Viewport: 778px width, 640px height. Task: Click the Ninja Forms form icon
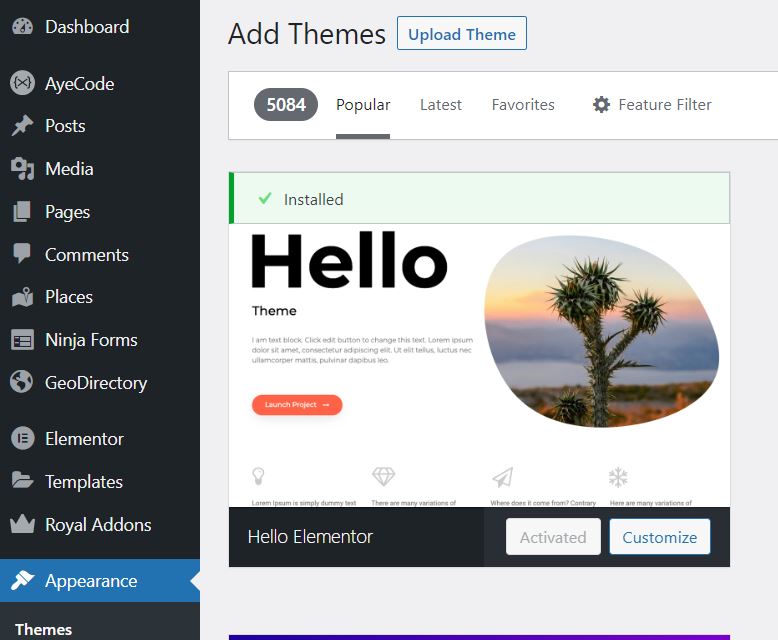point(22,340)
